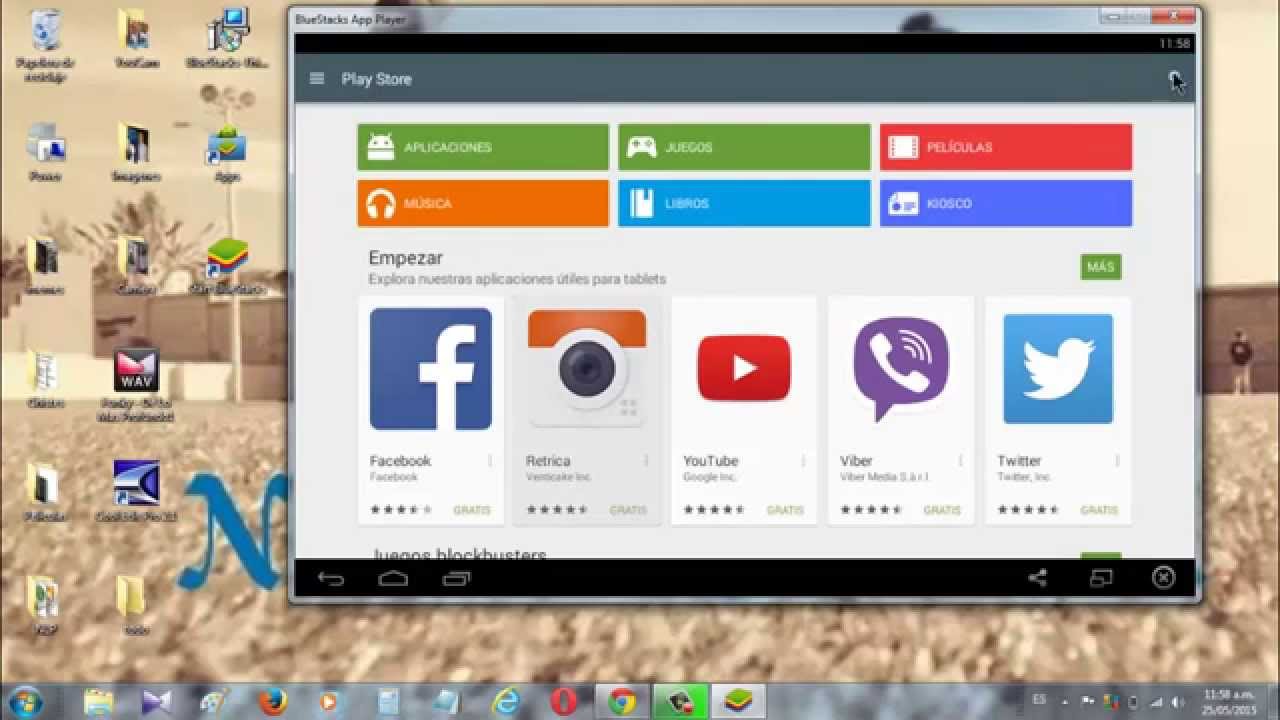Viewport: 1280px width, 720px height.
Task: Open the Aplicaciones category
Action: 483,147
